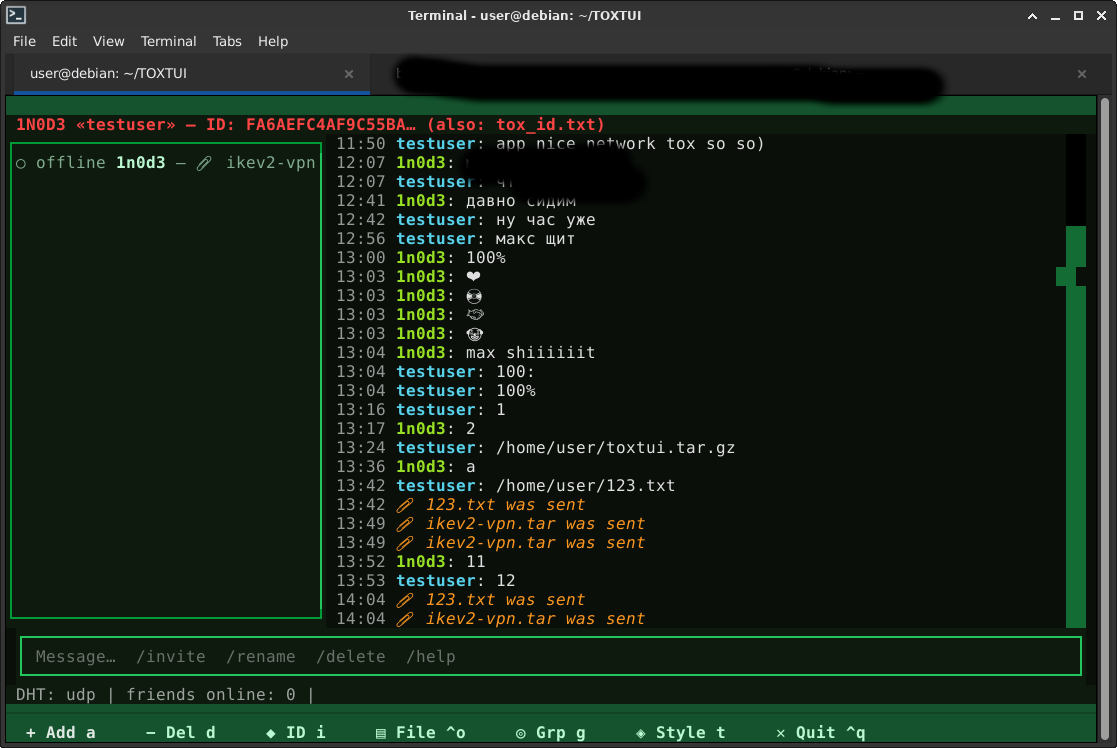This screenshot has height=748, width=1117.
Task: Click the 'app nice network tox so so)' message
Action: pyautogui.click(x=630, y=144)
